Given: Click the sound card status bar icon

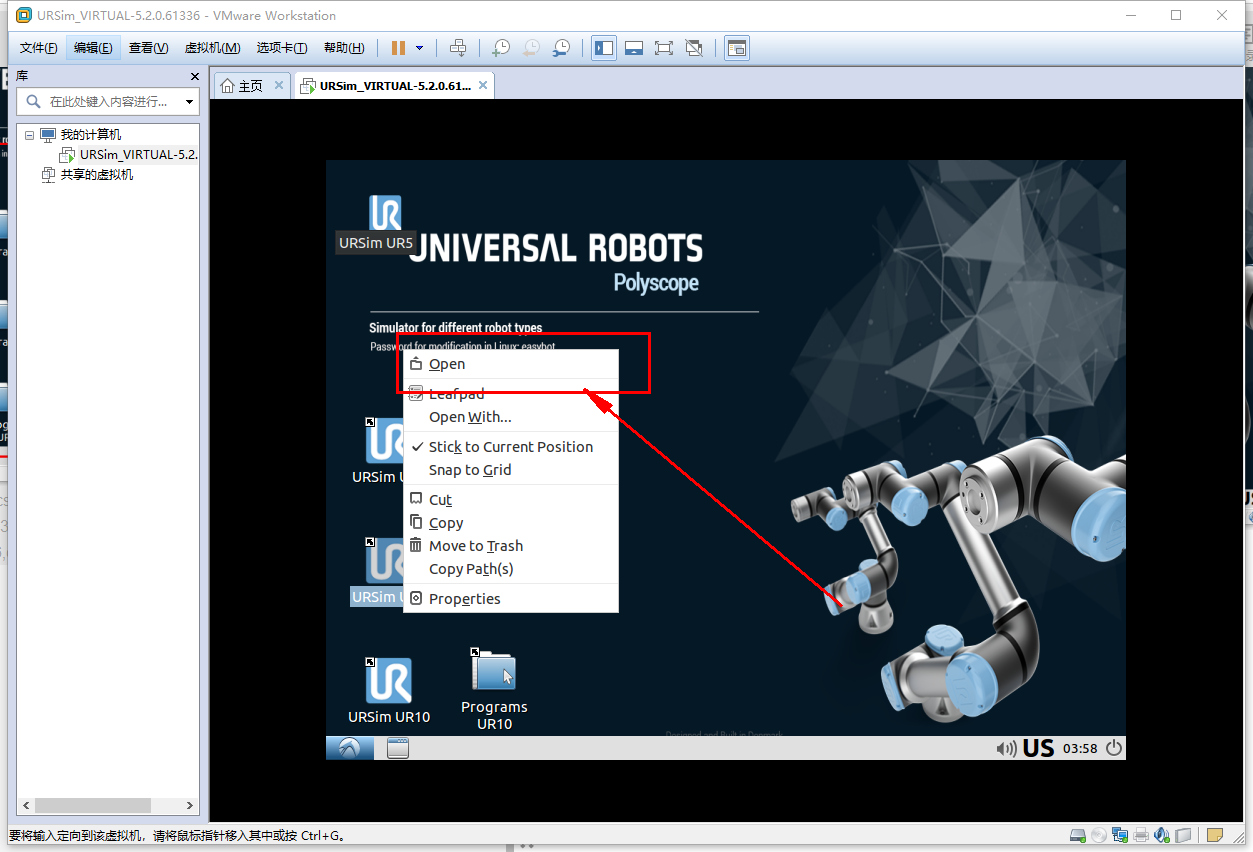Looking at the screenshot, I should click(x=1161, y=835).
